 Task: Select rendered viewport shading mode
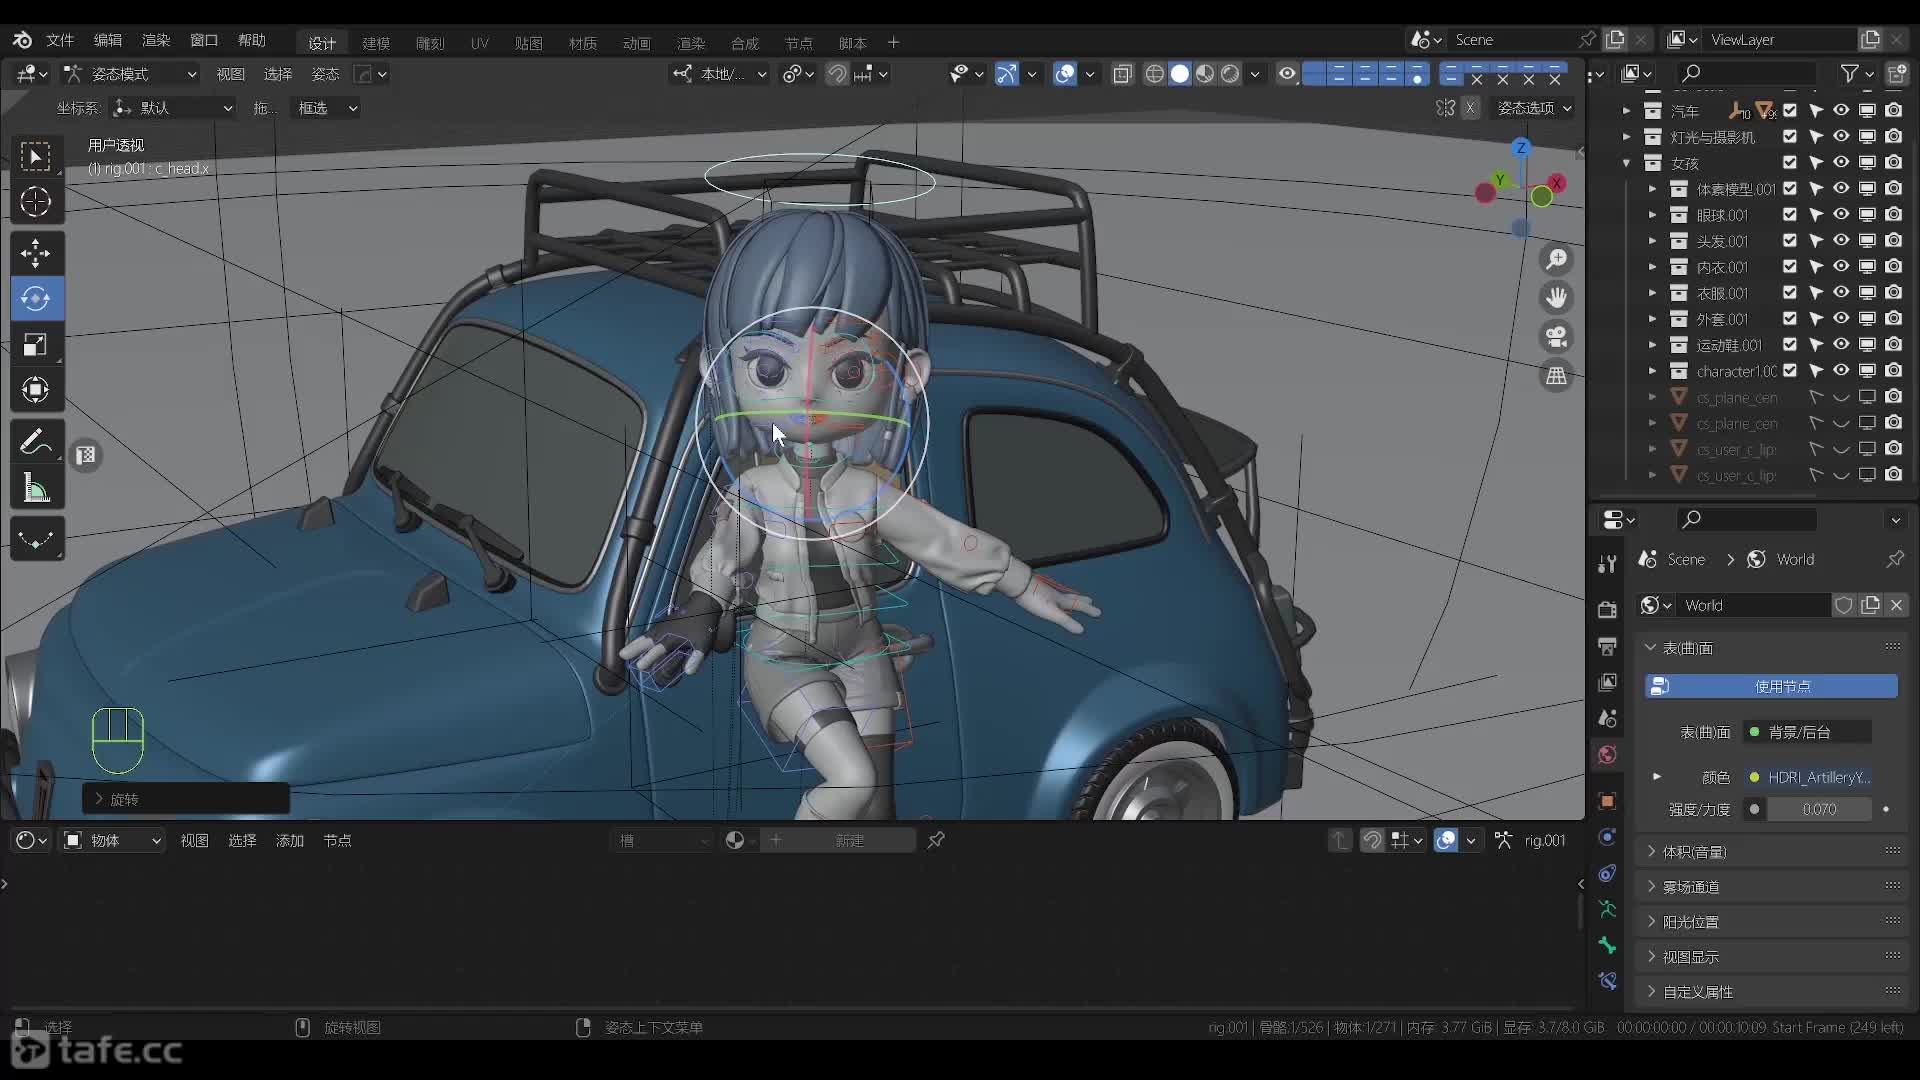click(x=1230, y=74)
